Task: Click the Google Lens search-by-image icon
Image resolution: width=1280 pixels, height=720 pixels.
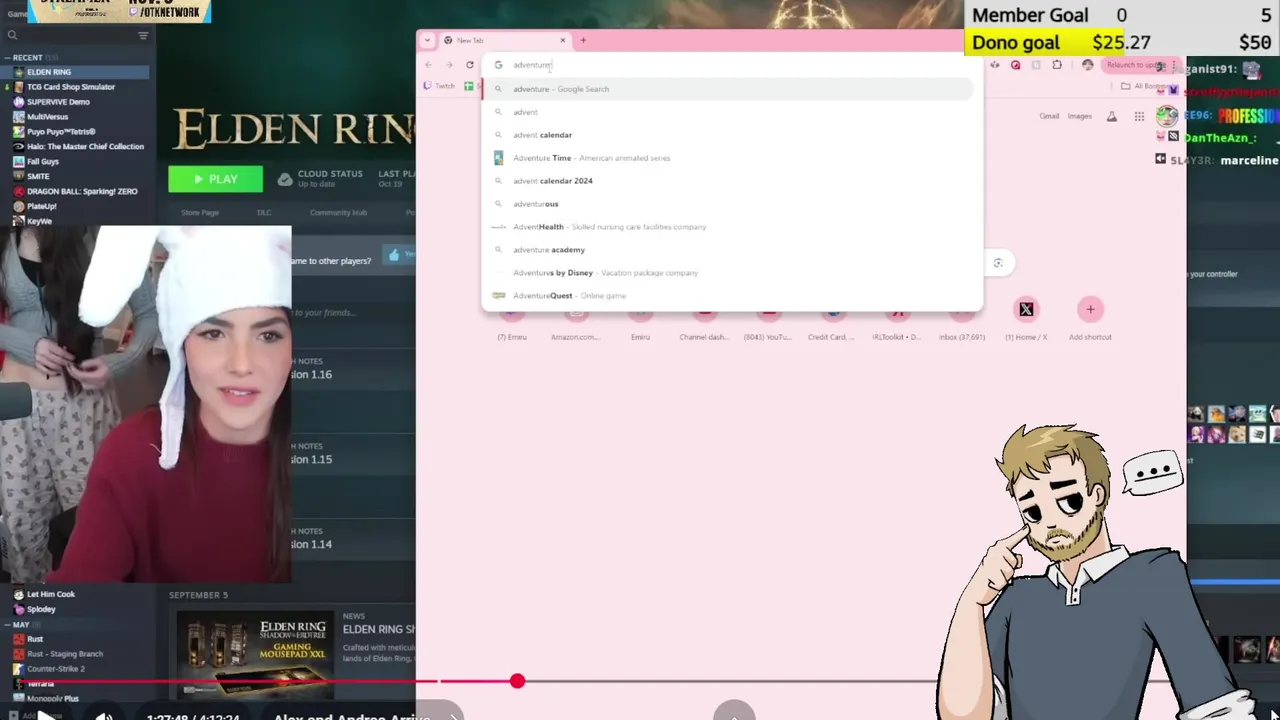Action: point(997,263)
